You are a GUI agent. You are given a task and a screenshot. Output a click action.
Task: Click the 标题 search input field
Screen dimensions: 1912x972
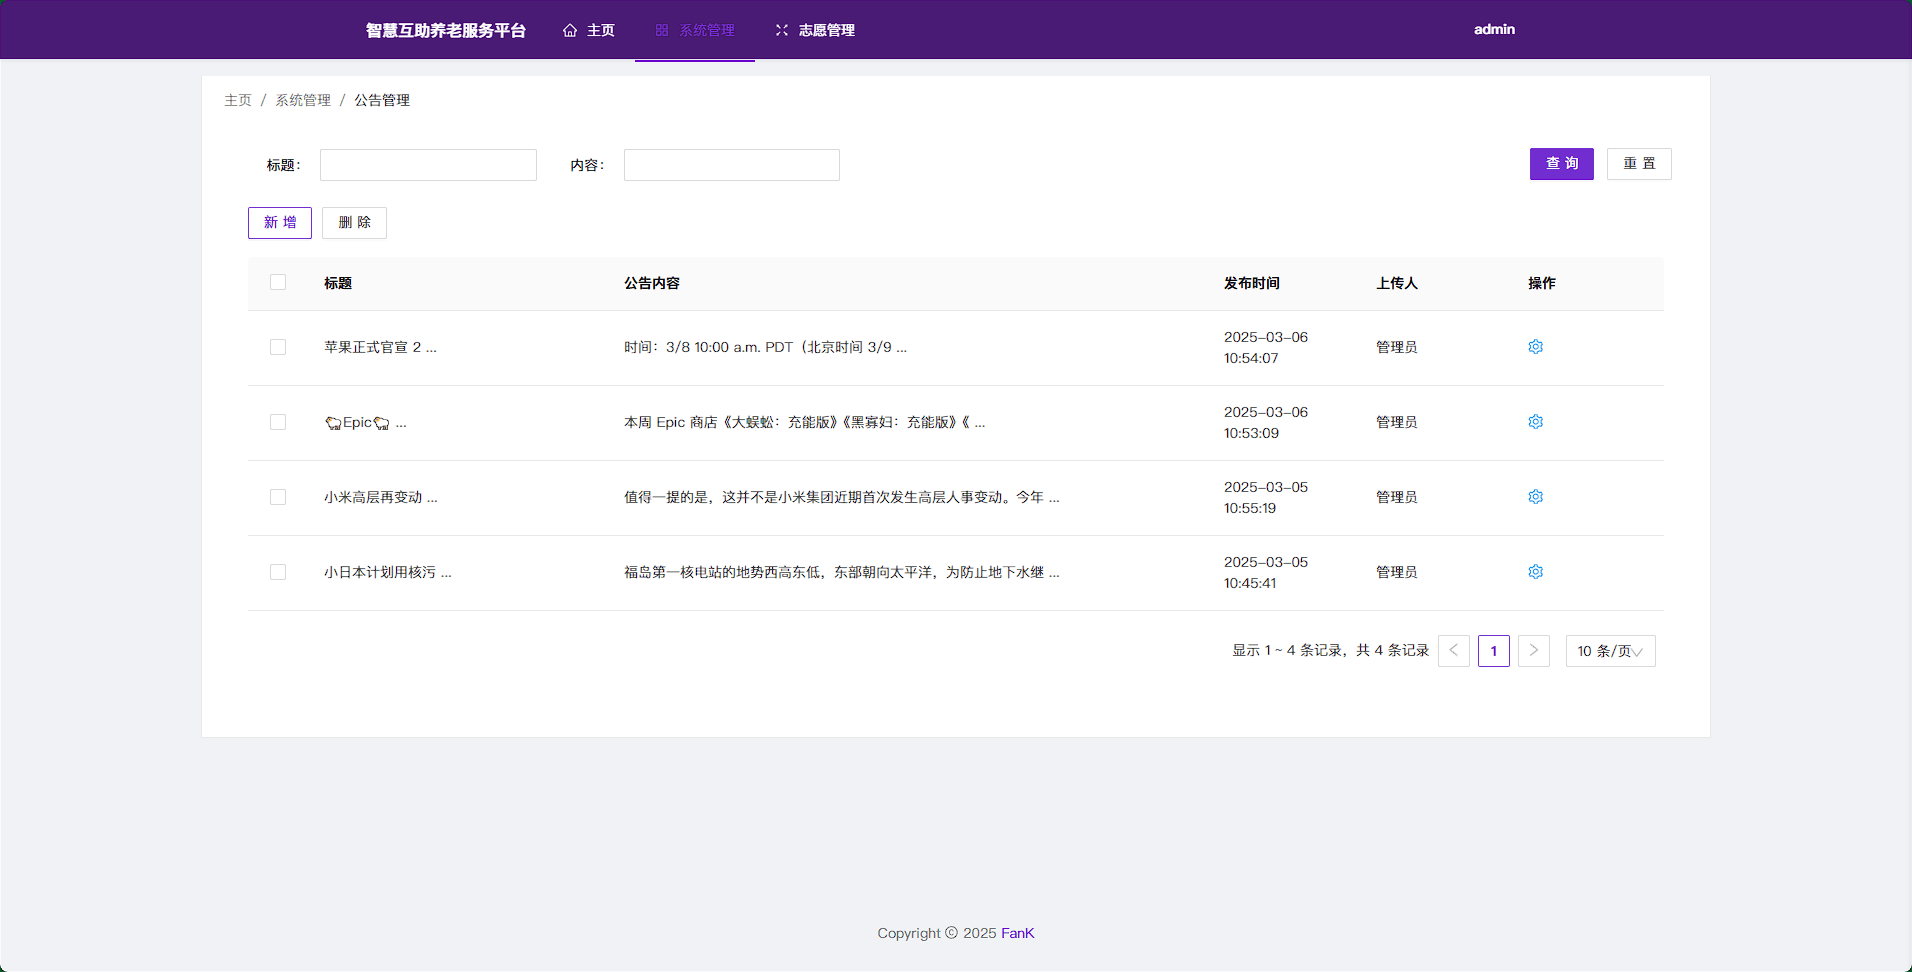pyautogui.click(x=428, y=165)
